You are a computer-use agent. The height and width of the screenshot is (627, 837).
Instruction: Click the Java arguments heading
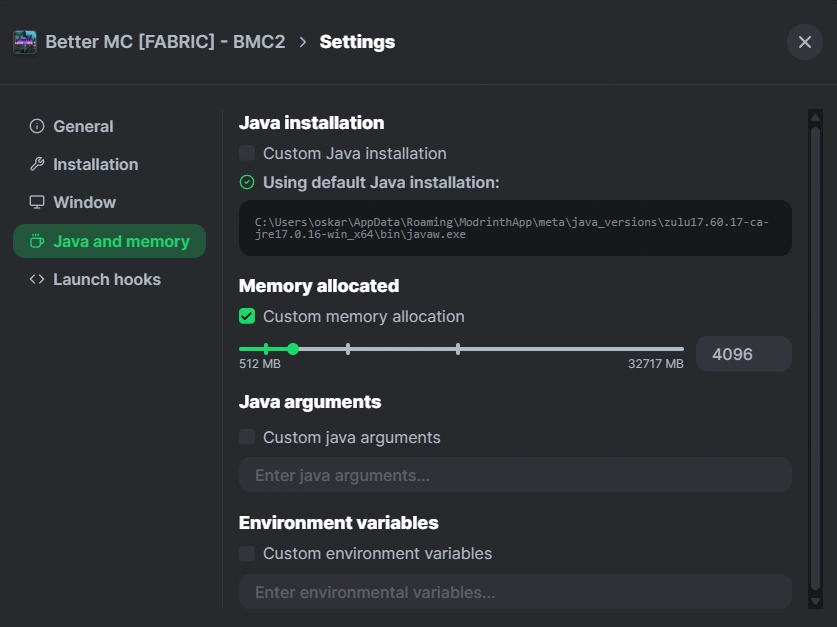[310, 402]
